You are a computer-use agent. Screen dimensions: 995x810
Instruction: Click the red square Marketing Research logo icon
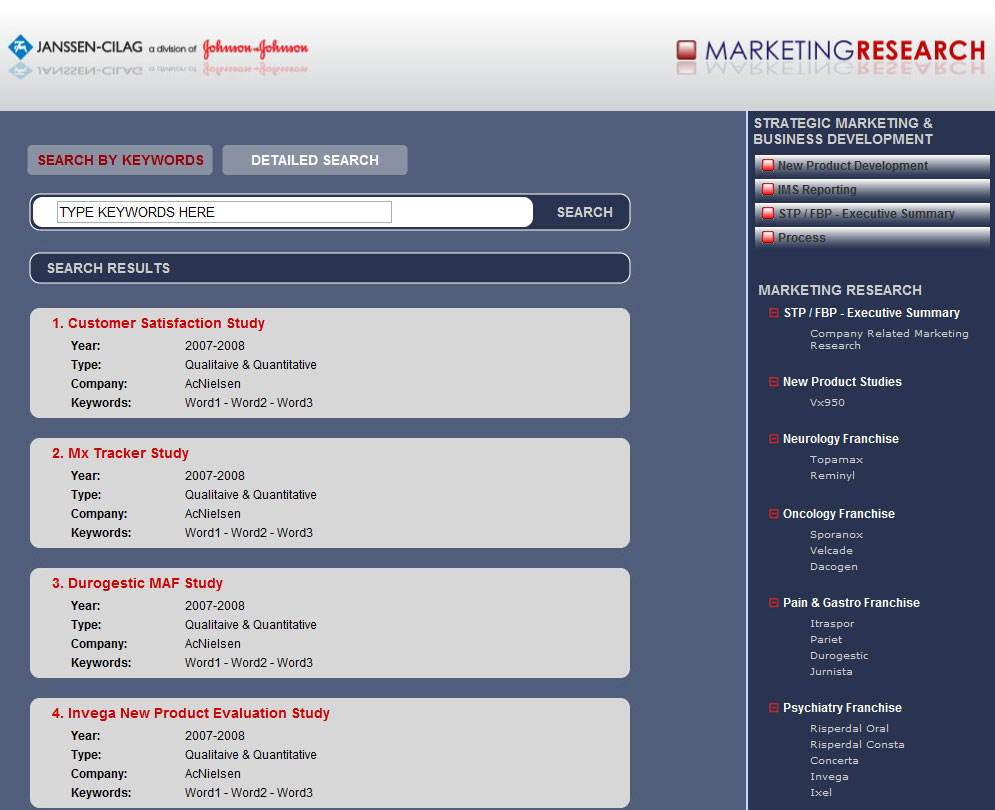point(686,50)
